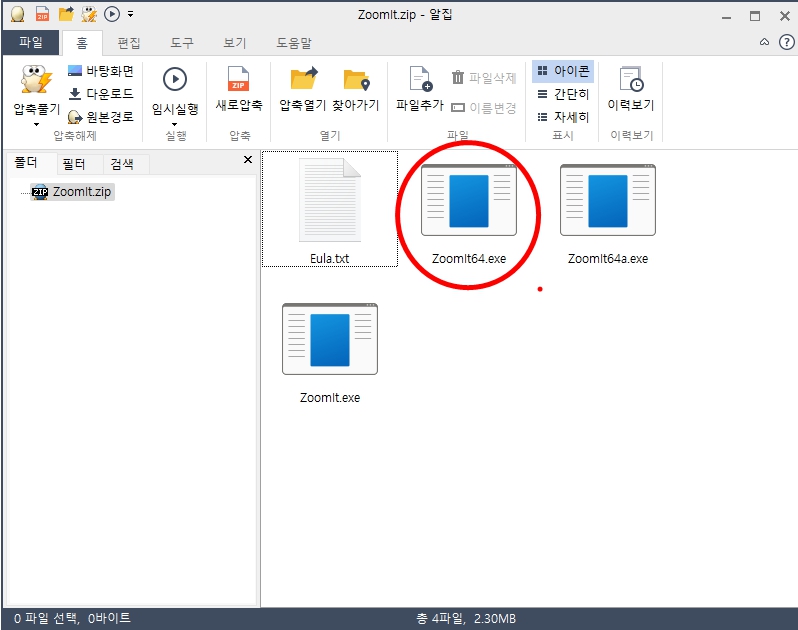
Task: Click the egg icon in title bar
Action: pos(18,14)
